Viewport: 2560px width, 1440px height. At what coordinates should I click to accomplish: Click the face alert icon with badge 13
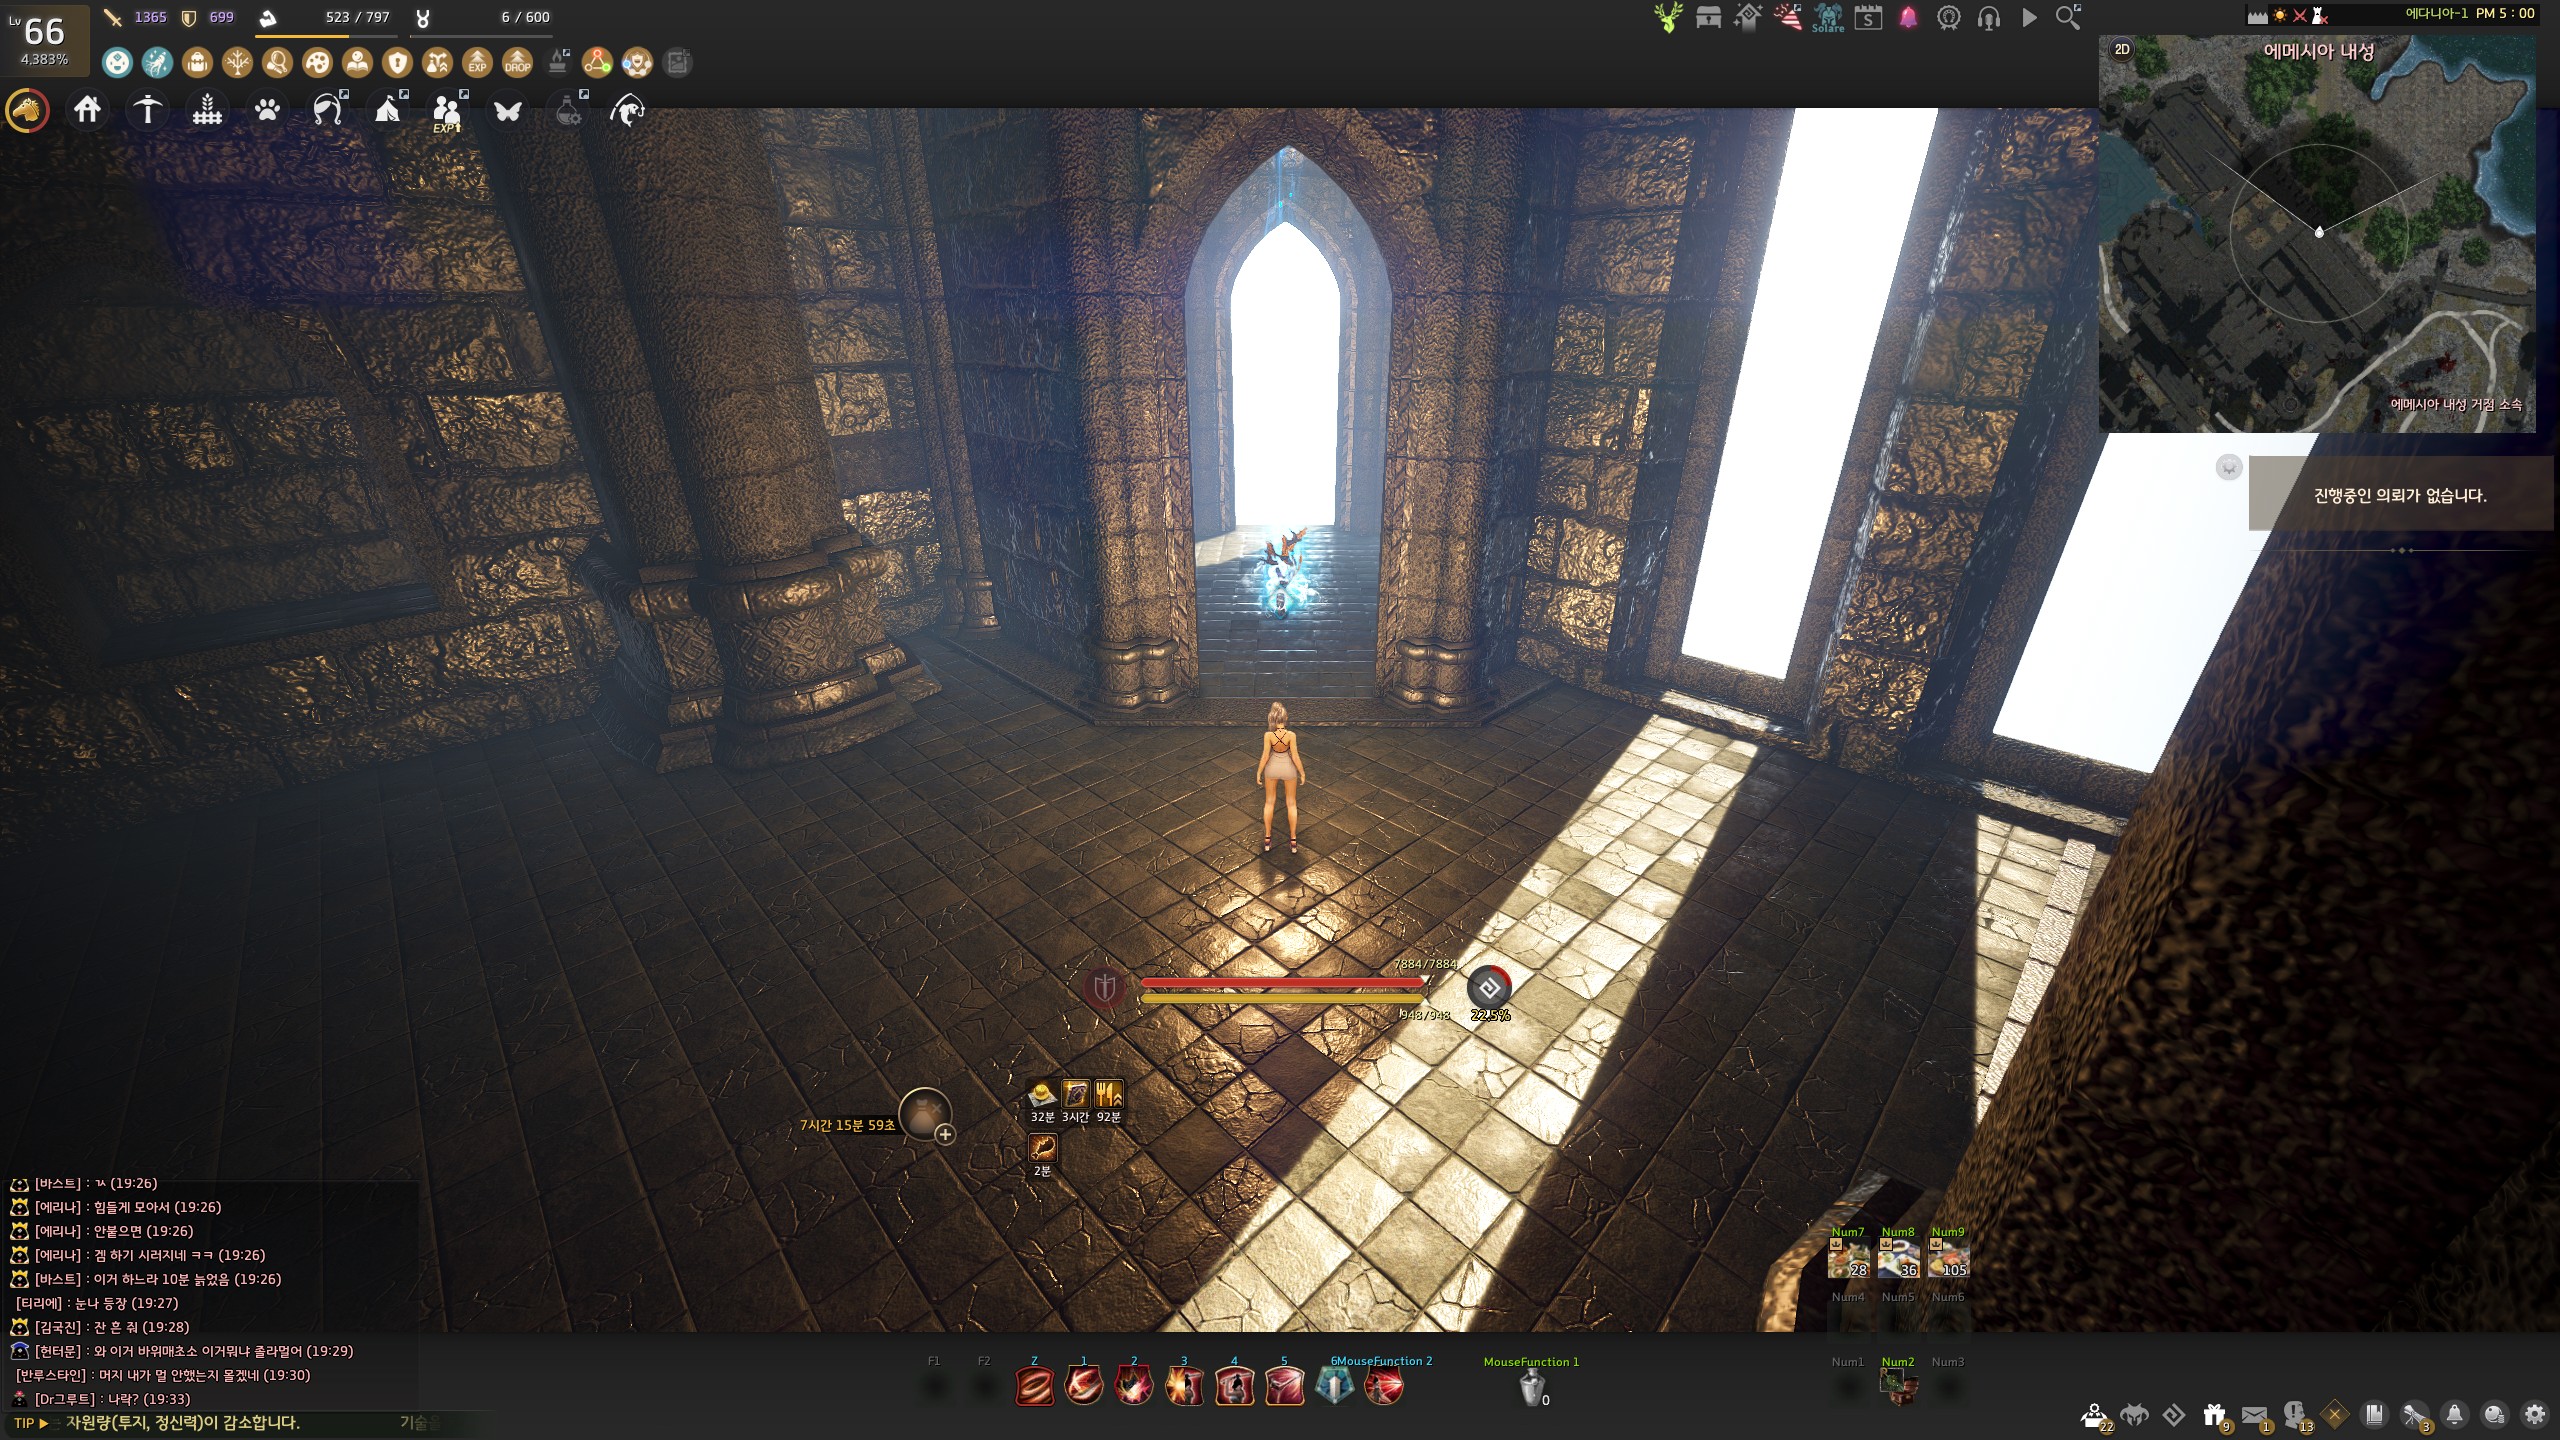[x=2295, y=1415]
